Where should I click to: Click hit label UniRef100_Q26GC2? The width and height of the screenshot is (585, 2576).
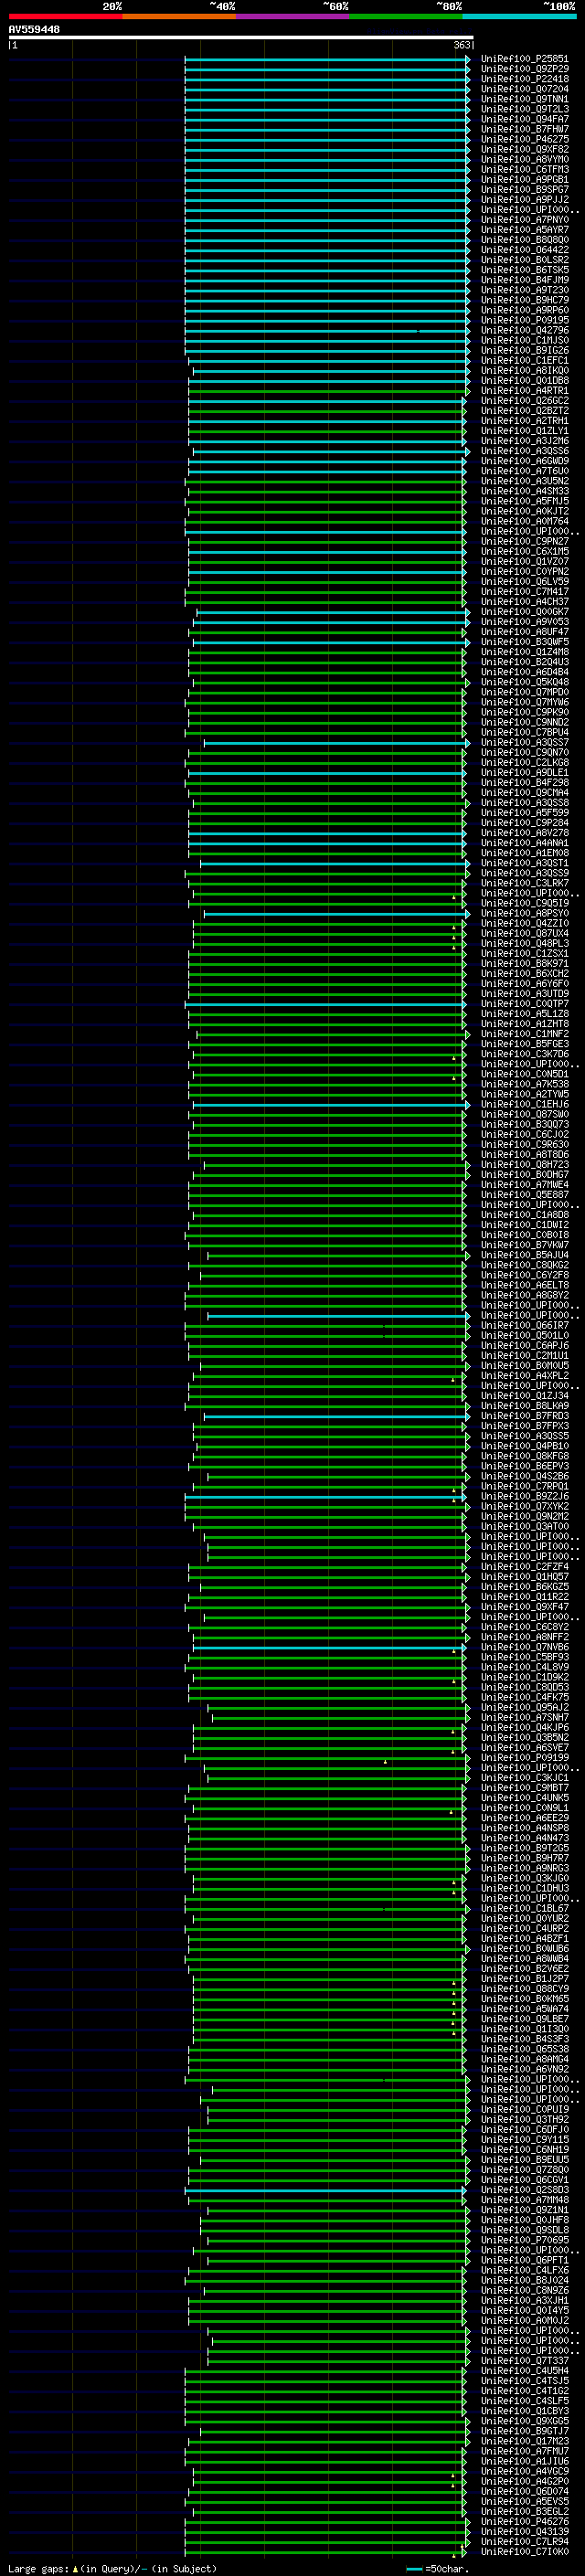tap(524, 400)
